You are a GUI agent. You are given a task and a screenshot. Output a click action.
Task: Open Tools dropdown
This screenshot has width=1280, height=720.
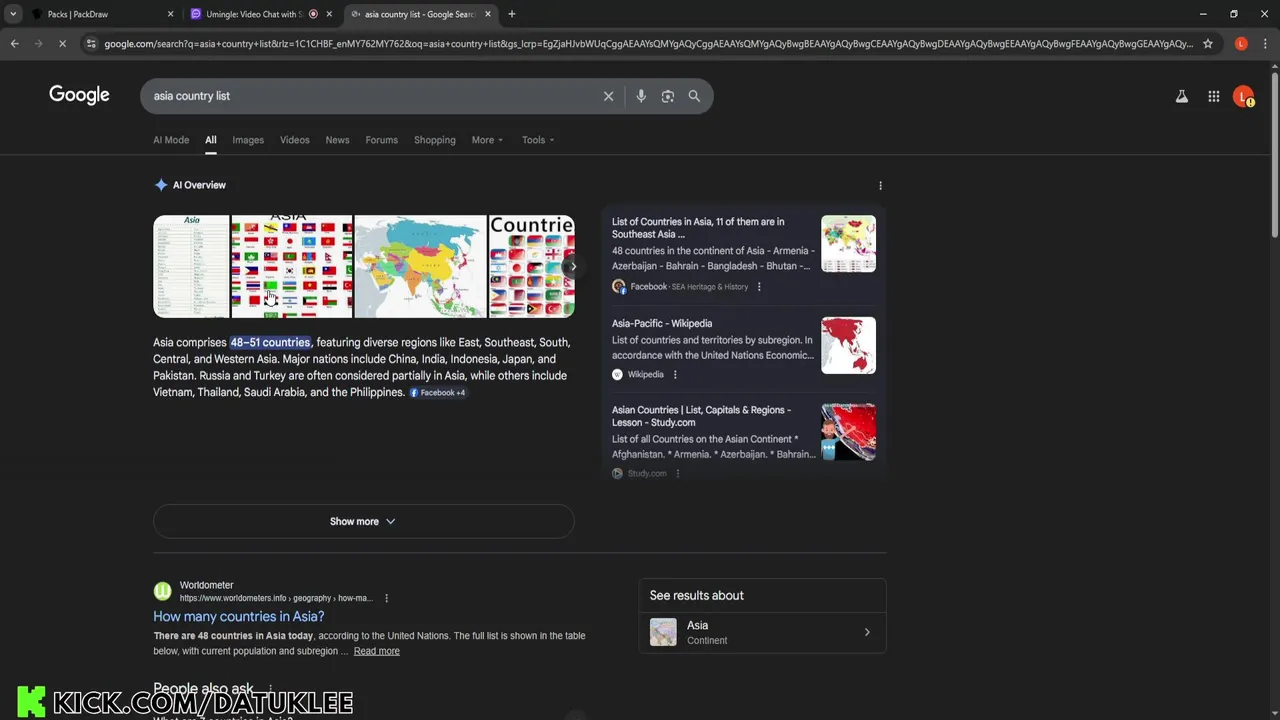pyautogui.click(x=538, y=140)
